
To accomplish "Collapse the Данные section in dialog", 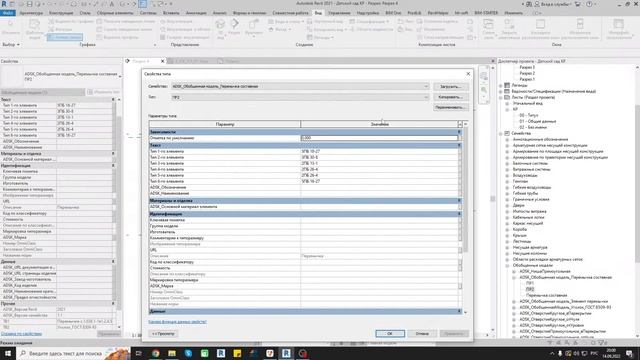I will [459, 311].
